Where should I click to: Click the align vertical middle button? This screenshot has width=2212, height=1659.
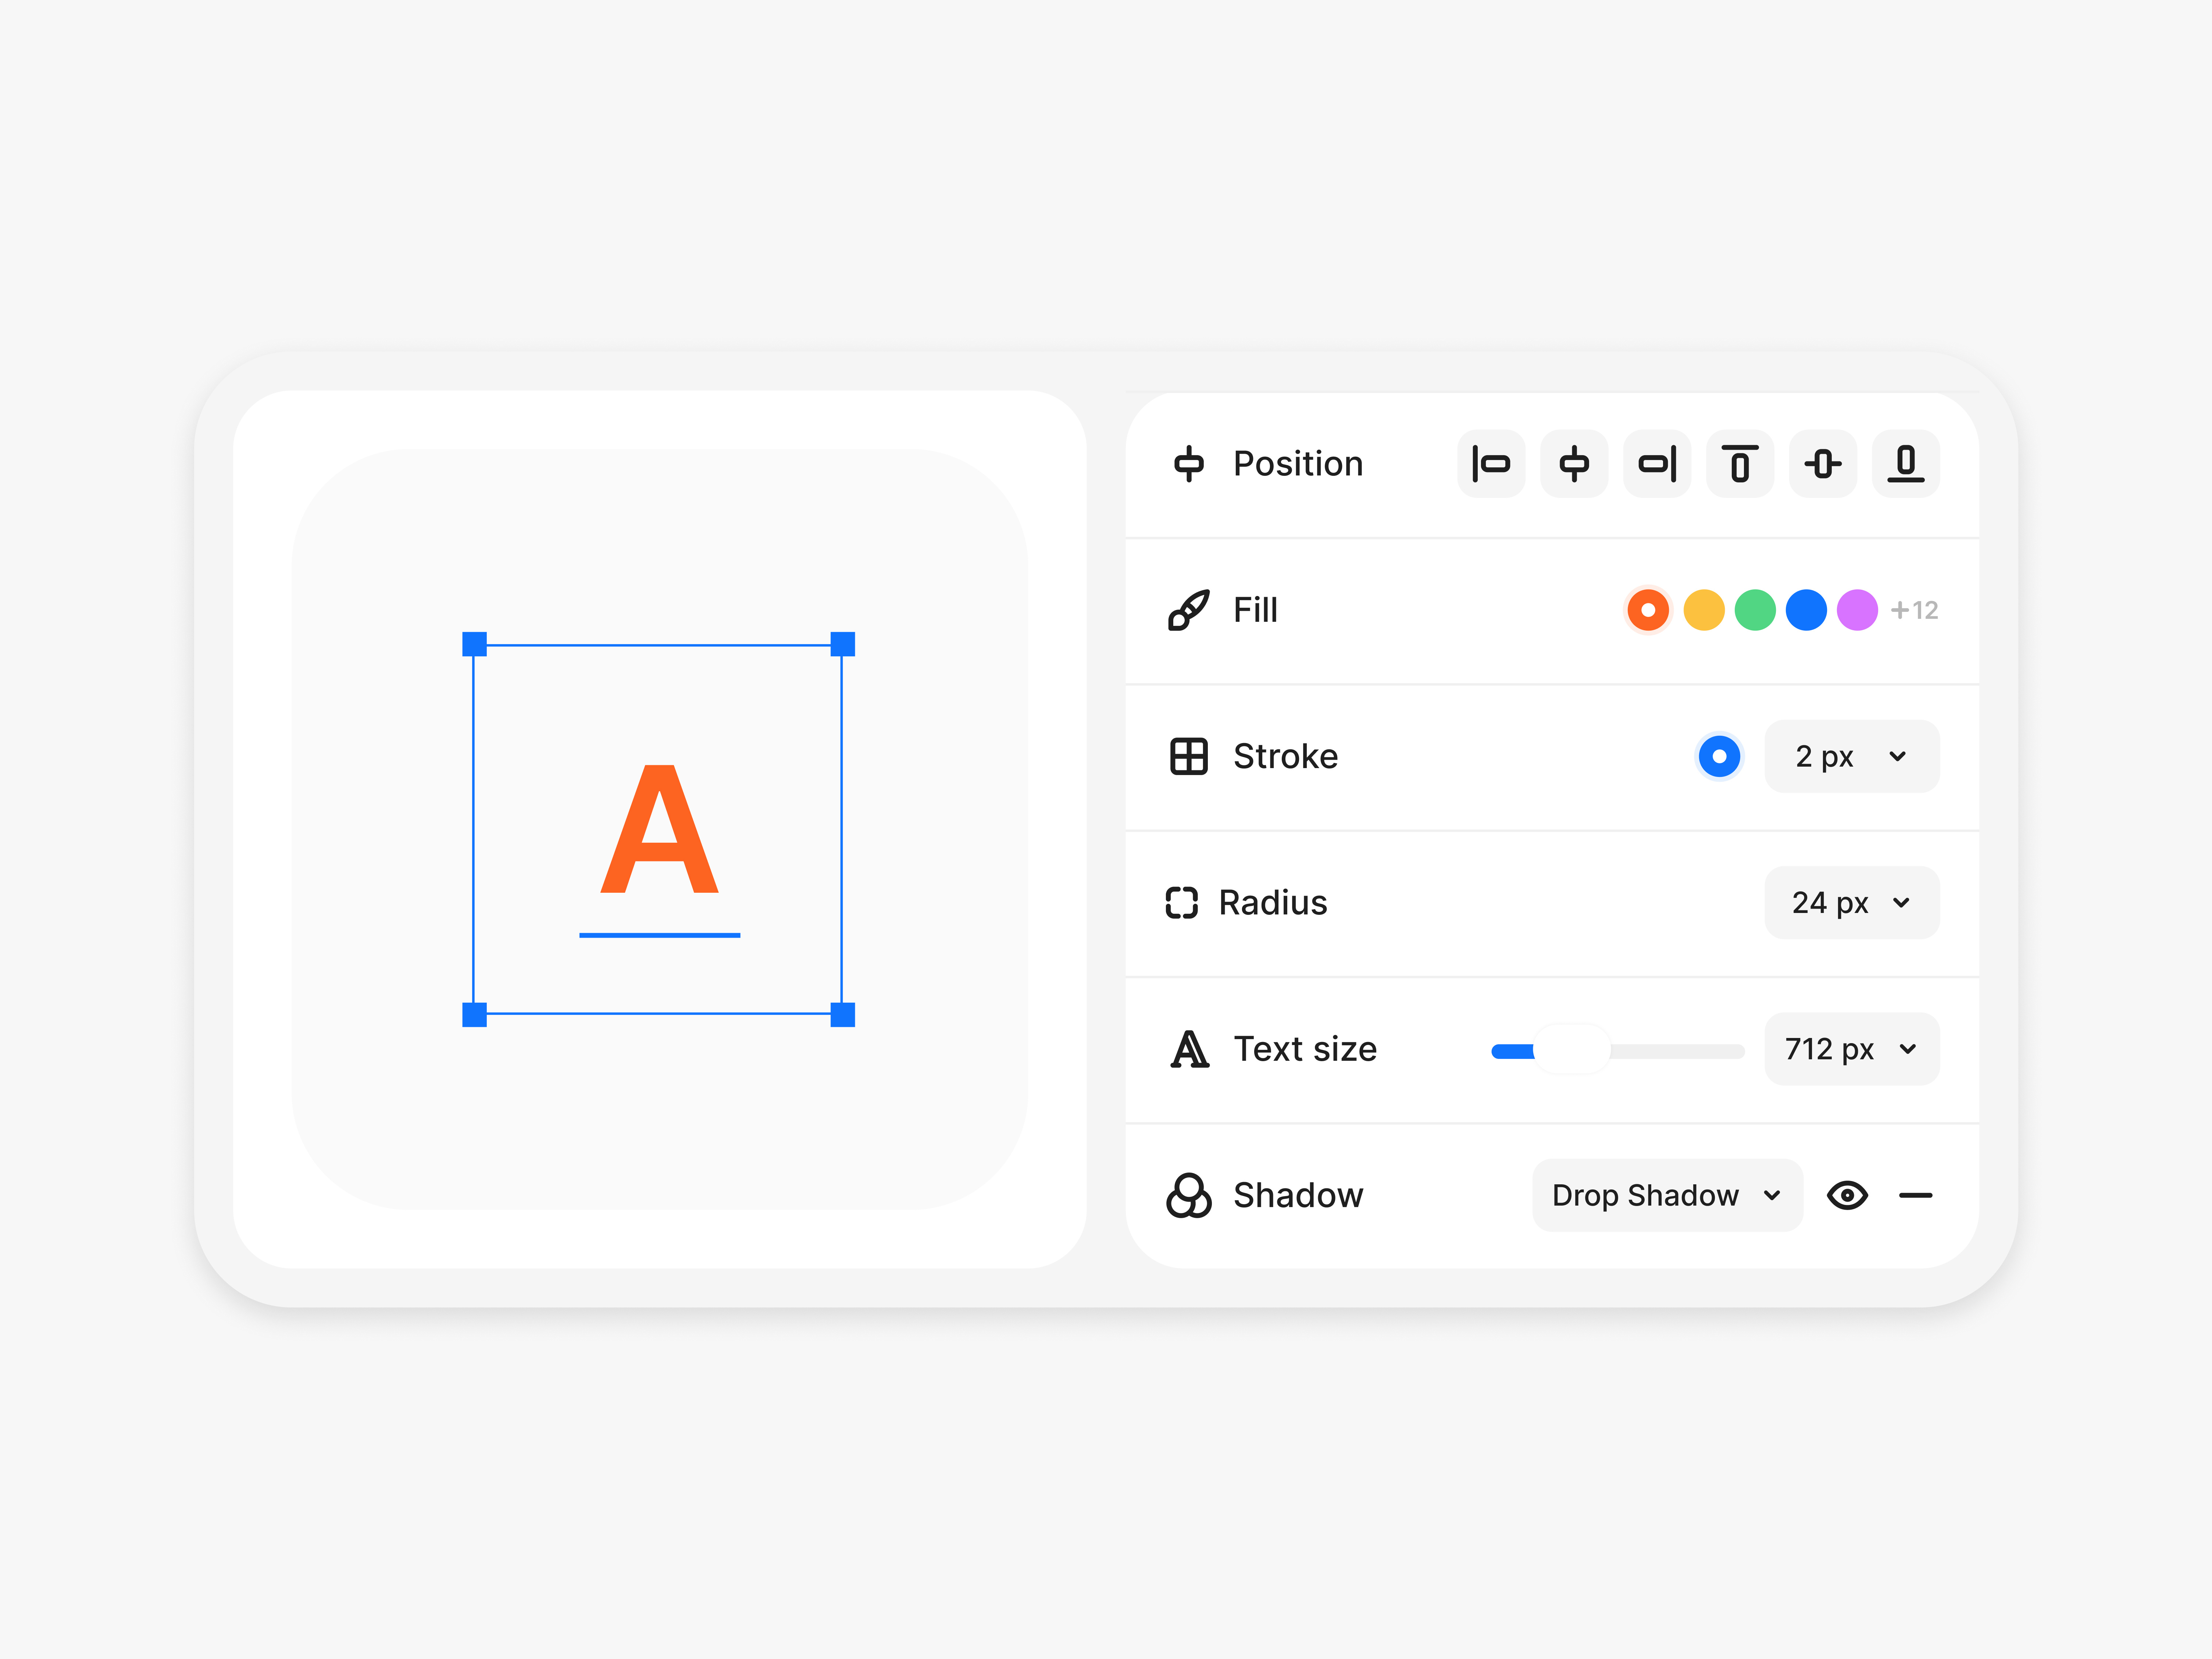1823,464
